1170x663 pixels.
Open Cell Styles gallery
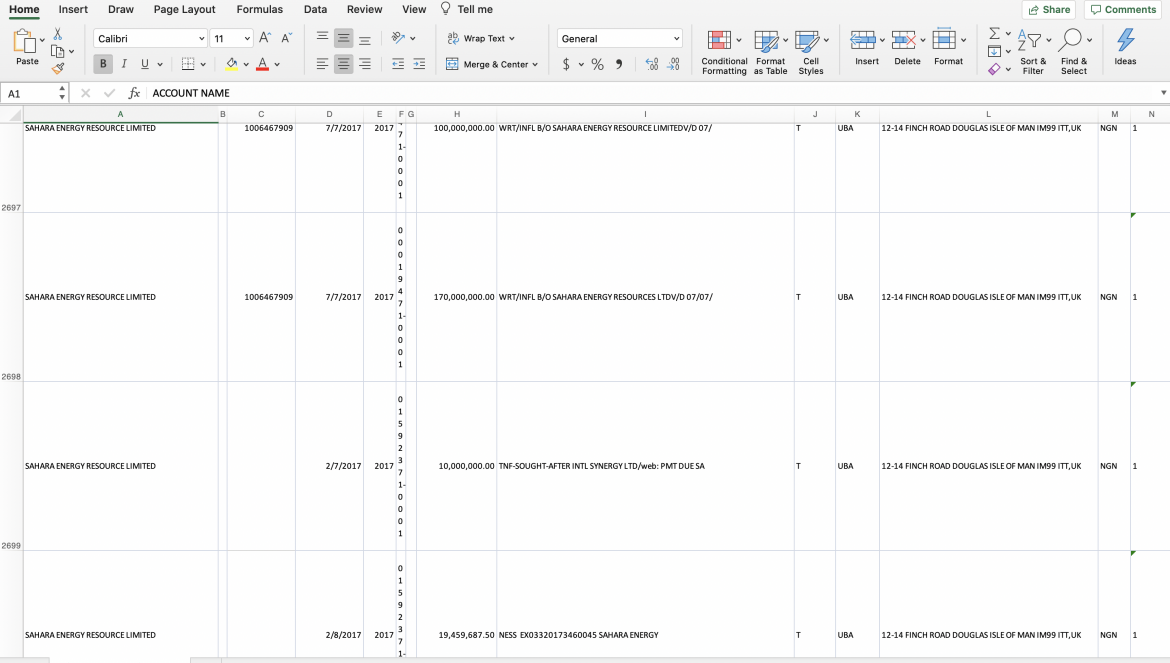coord(811,52)
